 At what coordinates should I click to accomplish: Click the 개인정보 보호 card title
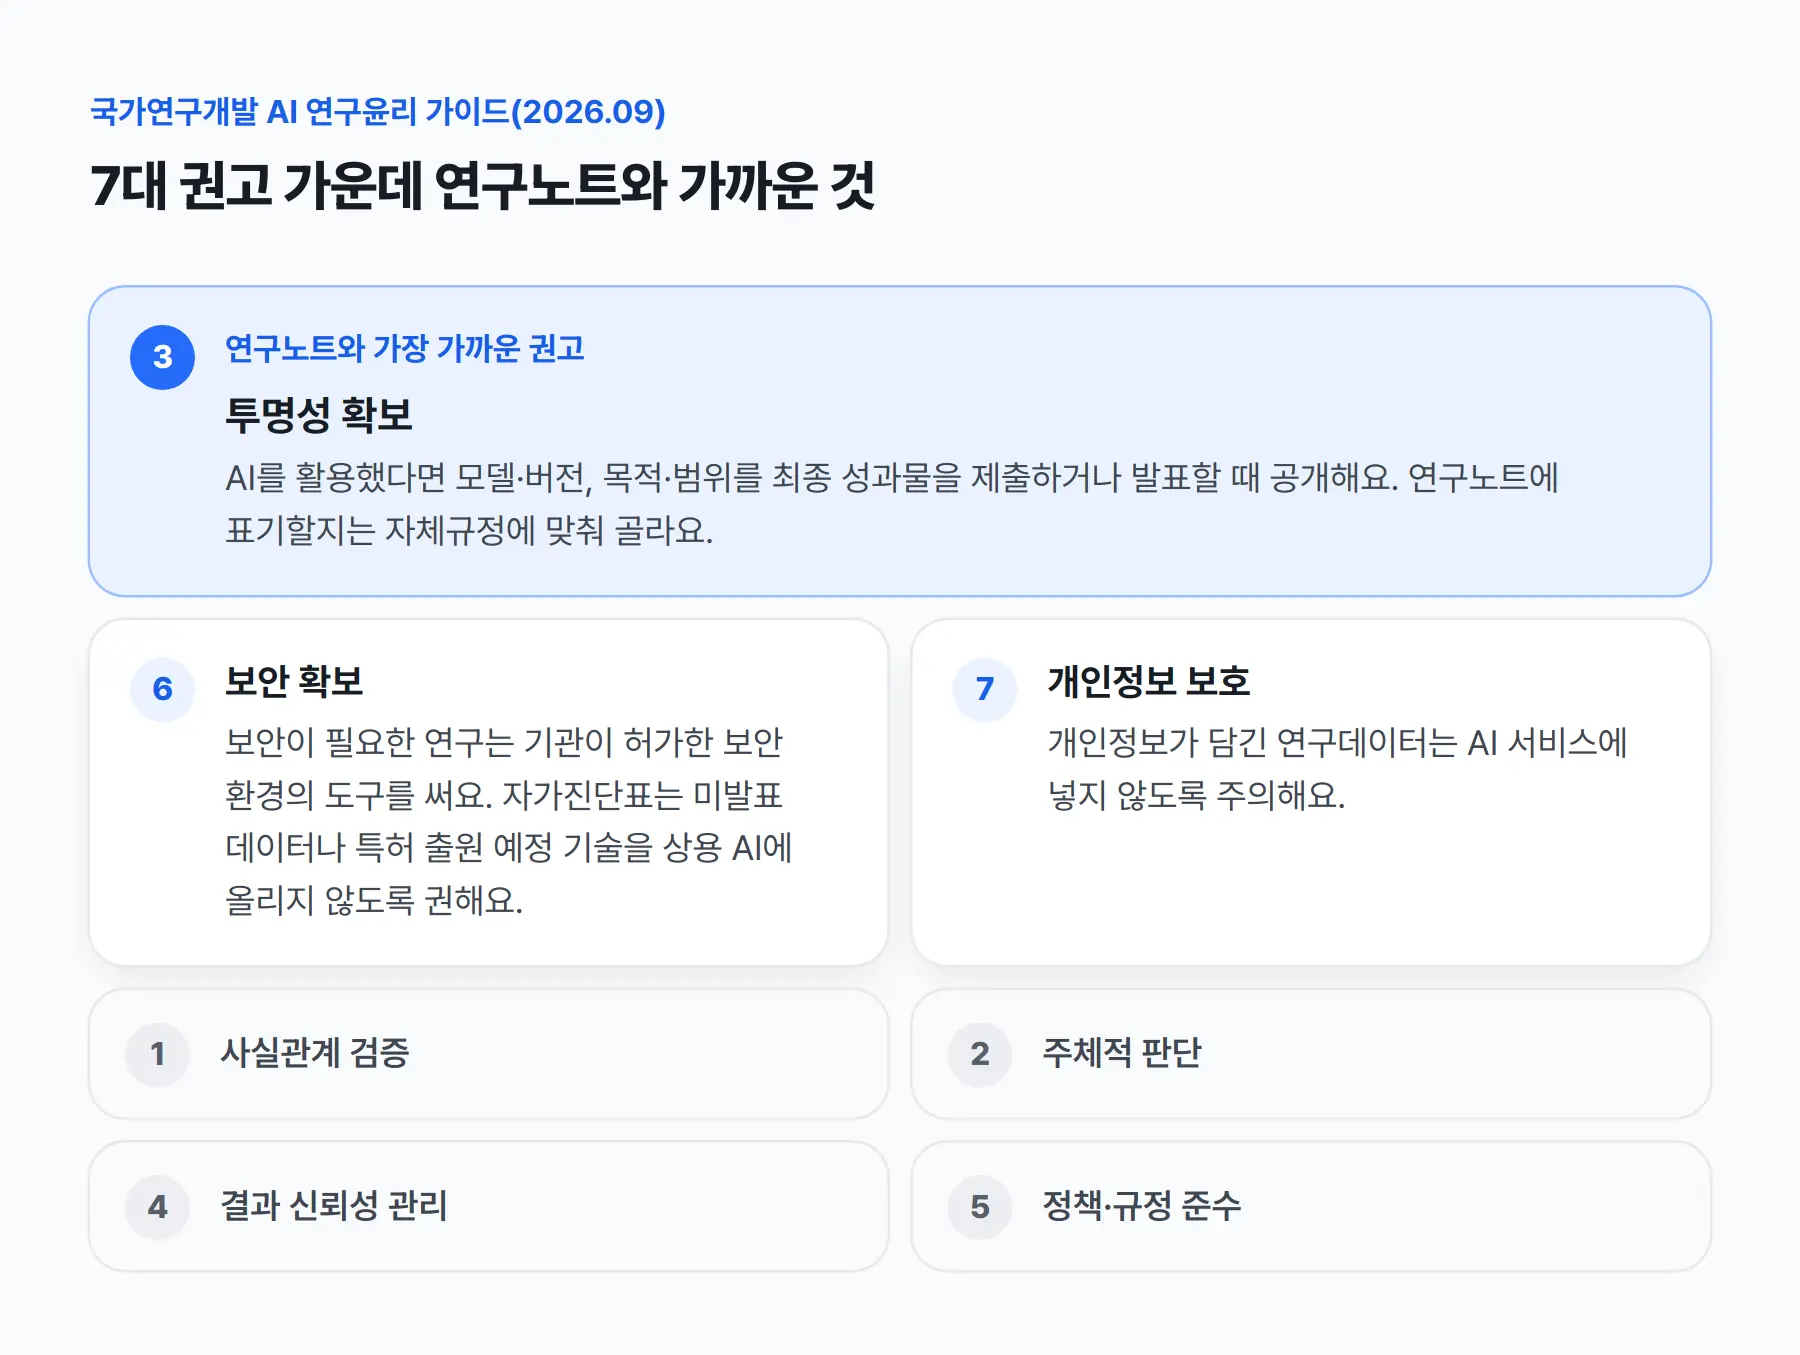tap(1149, 681)
